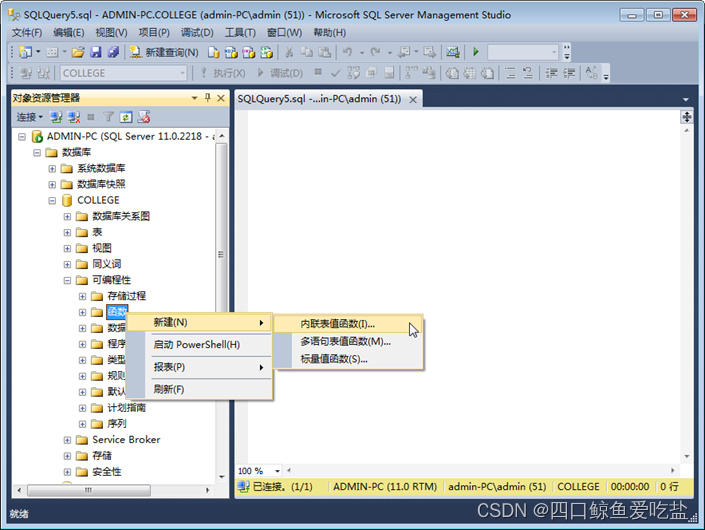Screen dimensions: 705x530
Task: Click the Disconnect icon in Object Explorer
Action: click(x=74, y=117)
